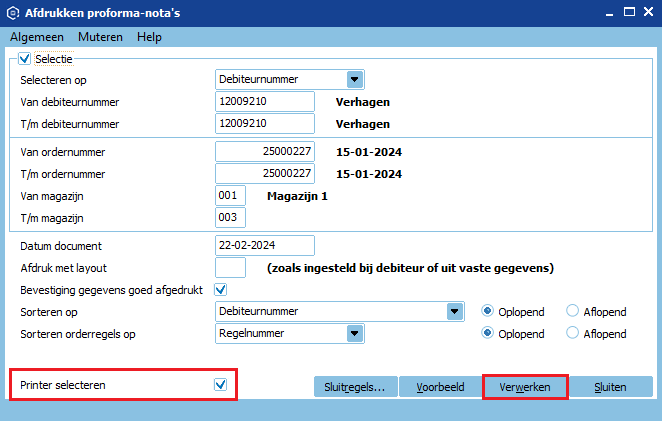Click the Sluiten button
This screenshot has width=662, height=421.
610,387
